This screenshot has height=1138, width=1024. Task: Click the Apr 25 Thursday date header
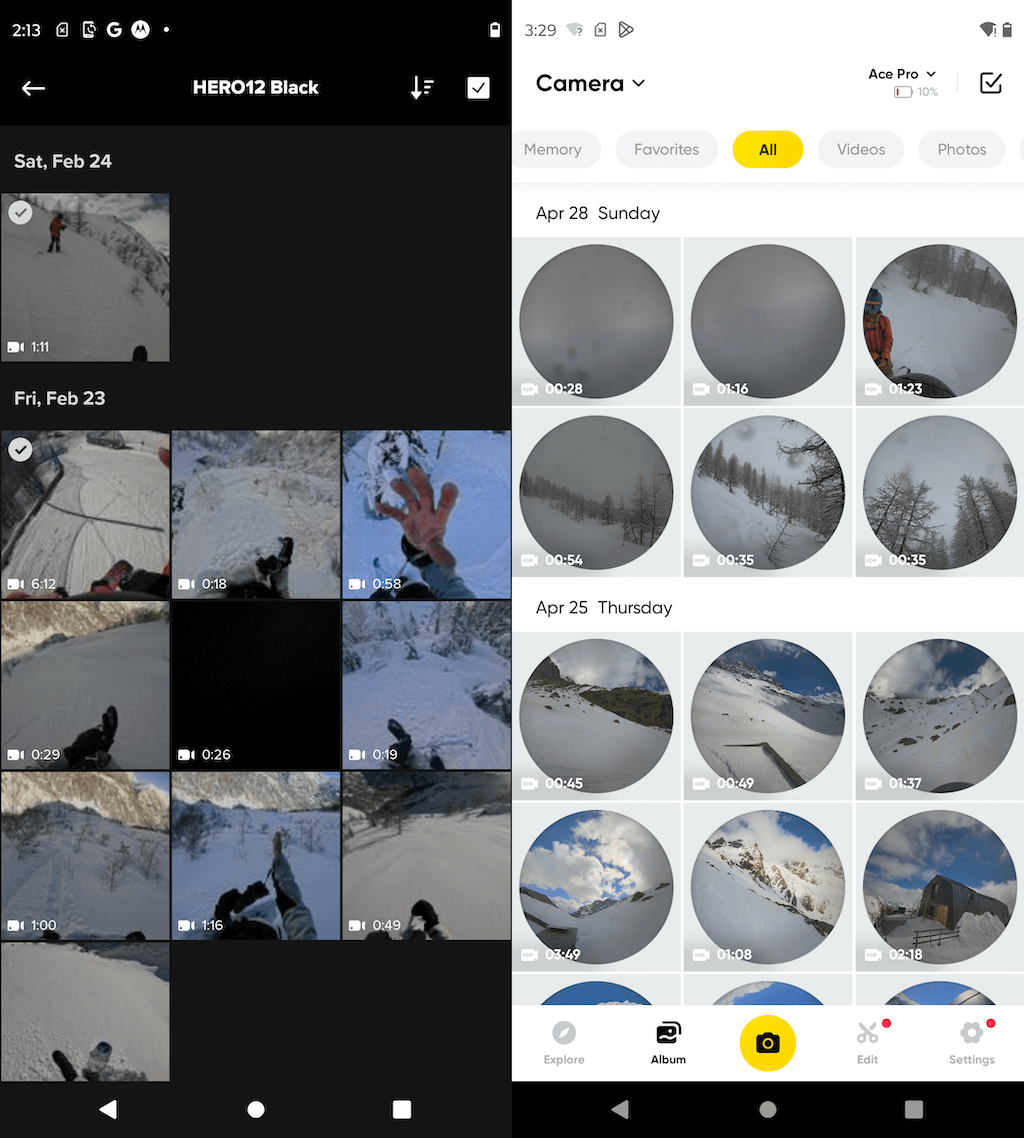pyautogui.click(x=604, y=607)
